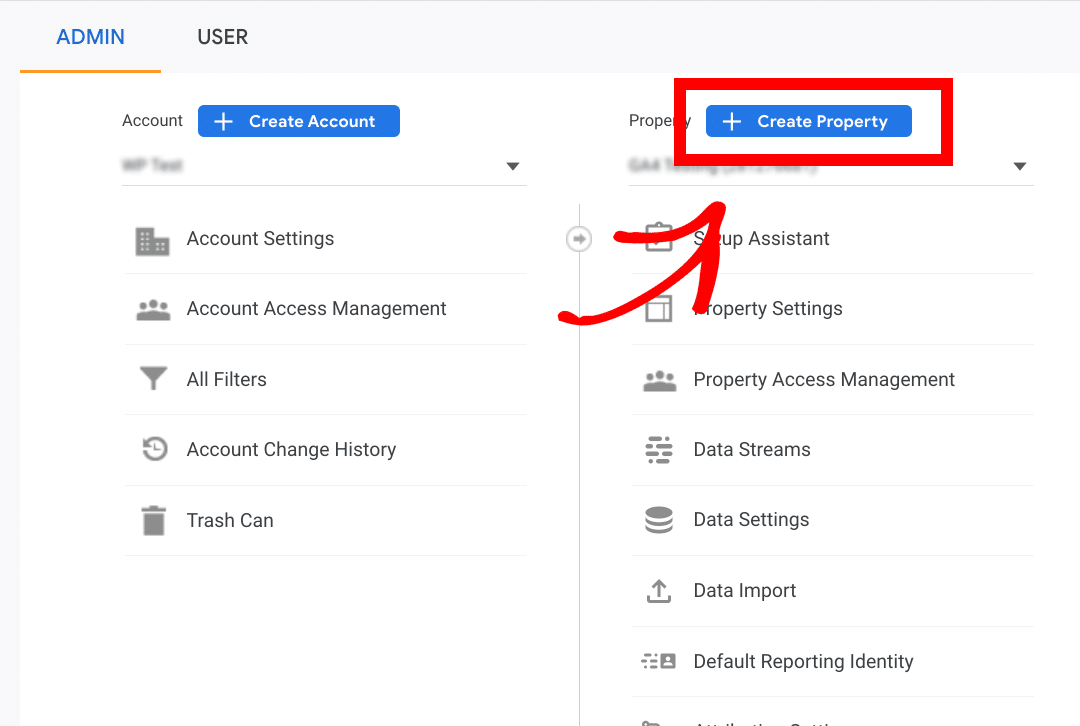This screenshot has height=726, width=1080.
Task: Click the Create Property button
Action: pos(808,121)
